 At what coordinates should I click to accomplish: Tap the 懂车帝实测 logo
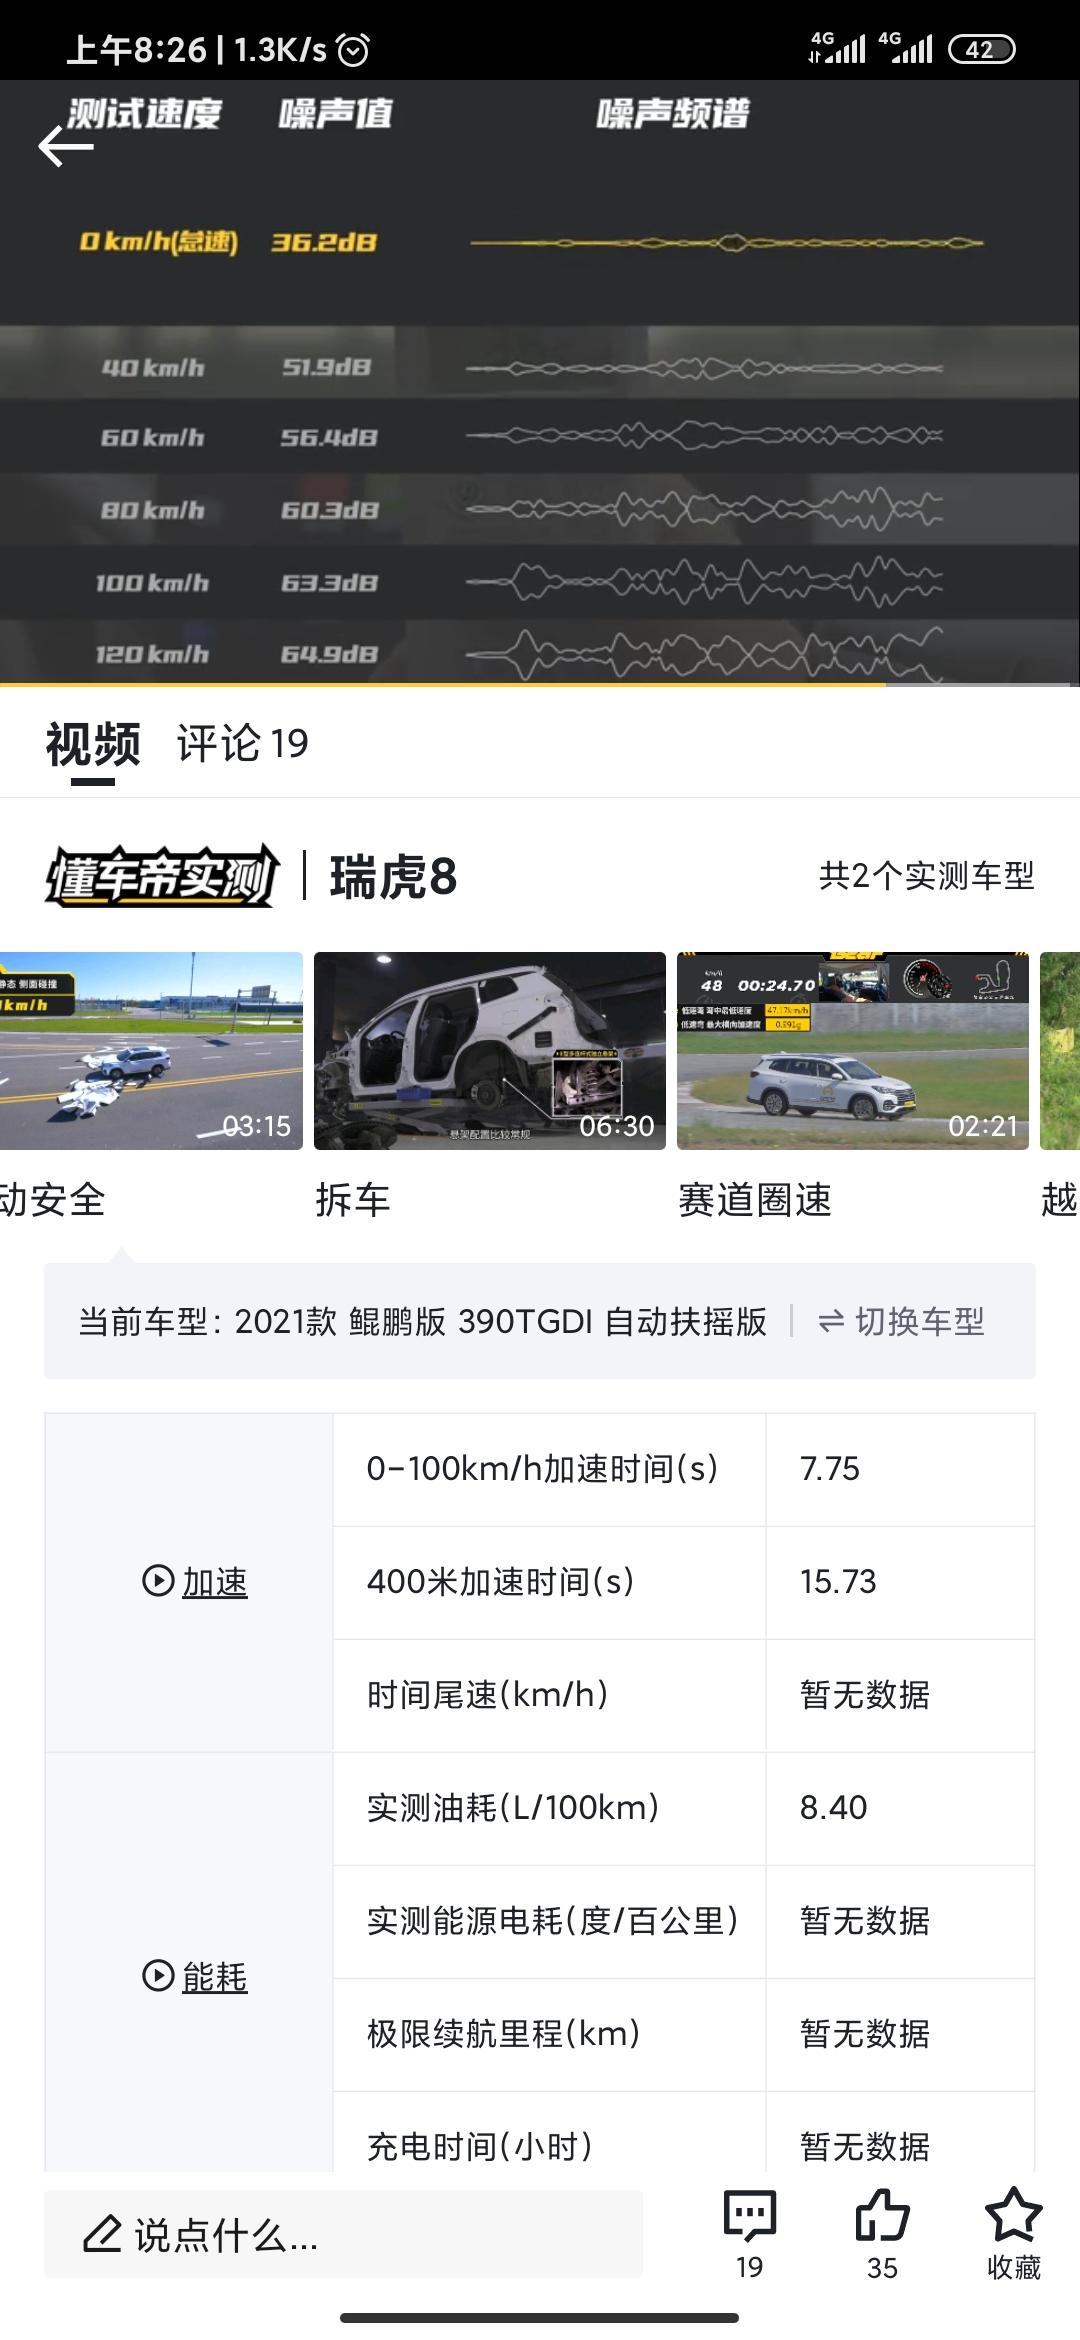click(162, 876)
